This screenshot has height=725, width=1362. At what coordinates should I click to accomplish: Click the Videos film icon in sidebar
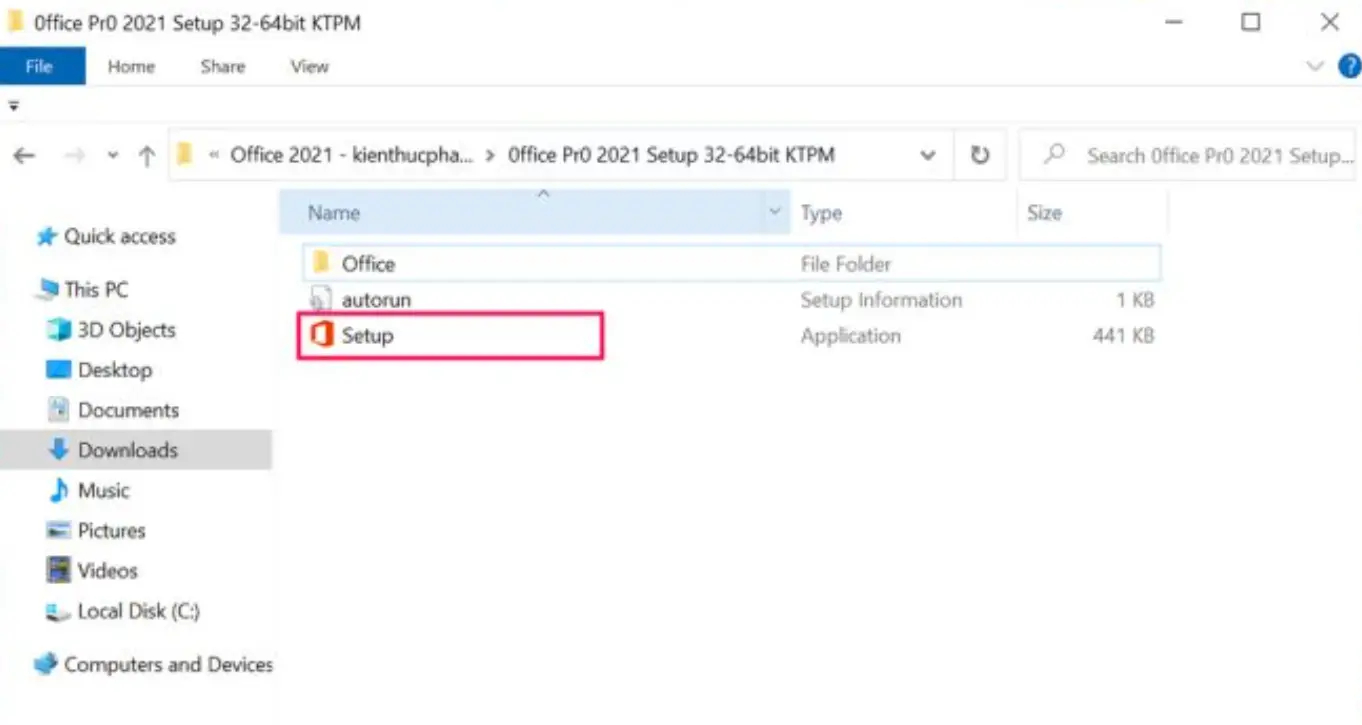(x=59, y=570)
